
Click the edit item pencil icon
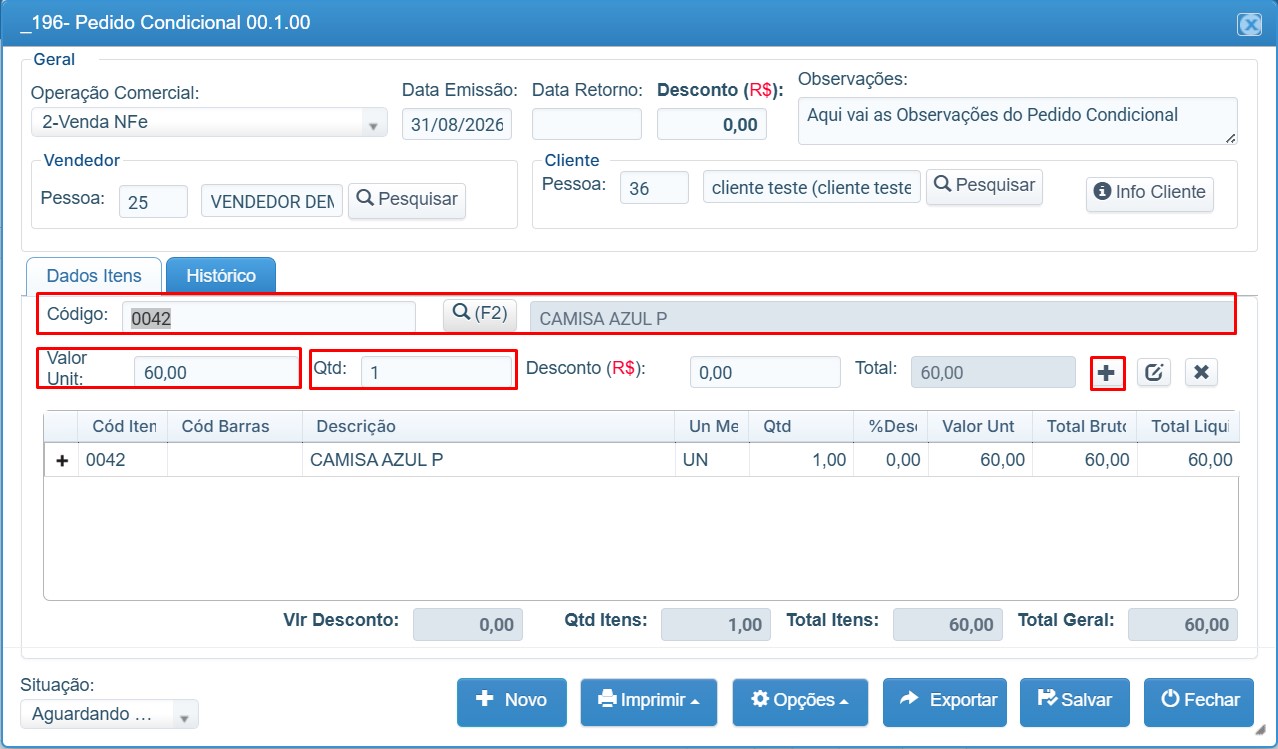(x=1154, y=373)
